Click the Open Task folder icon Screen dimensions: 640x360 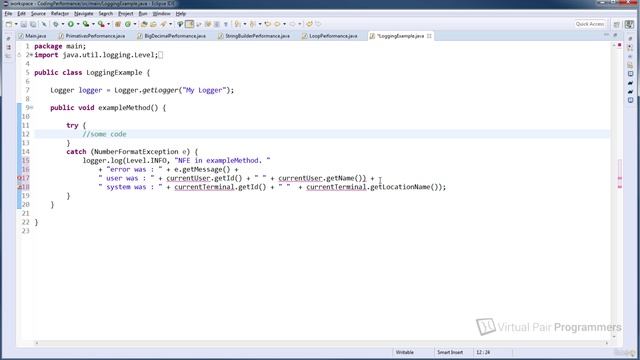tap(153, 24)
